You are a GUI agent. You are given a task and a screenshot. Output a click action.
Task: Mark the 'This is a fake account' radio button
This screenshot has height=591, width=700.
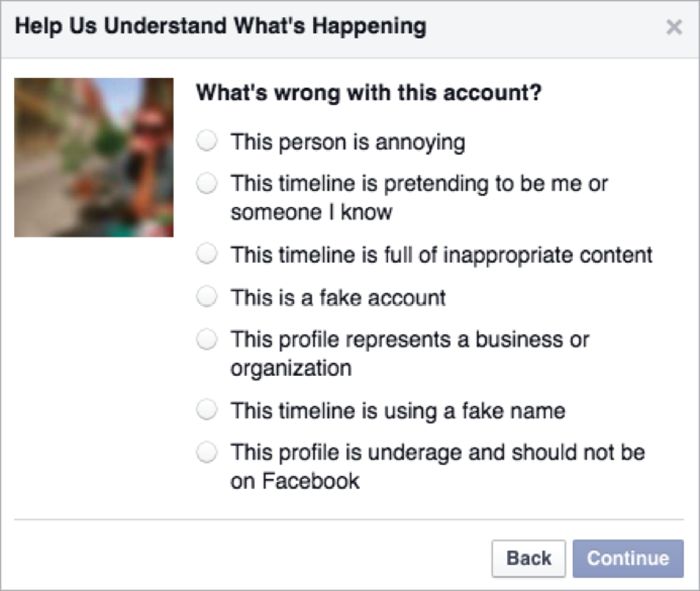tap(207, 296)
